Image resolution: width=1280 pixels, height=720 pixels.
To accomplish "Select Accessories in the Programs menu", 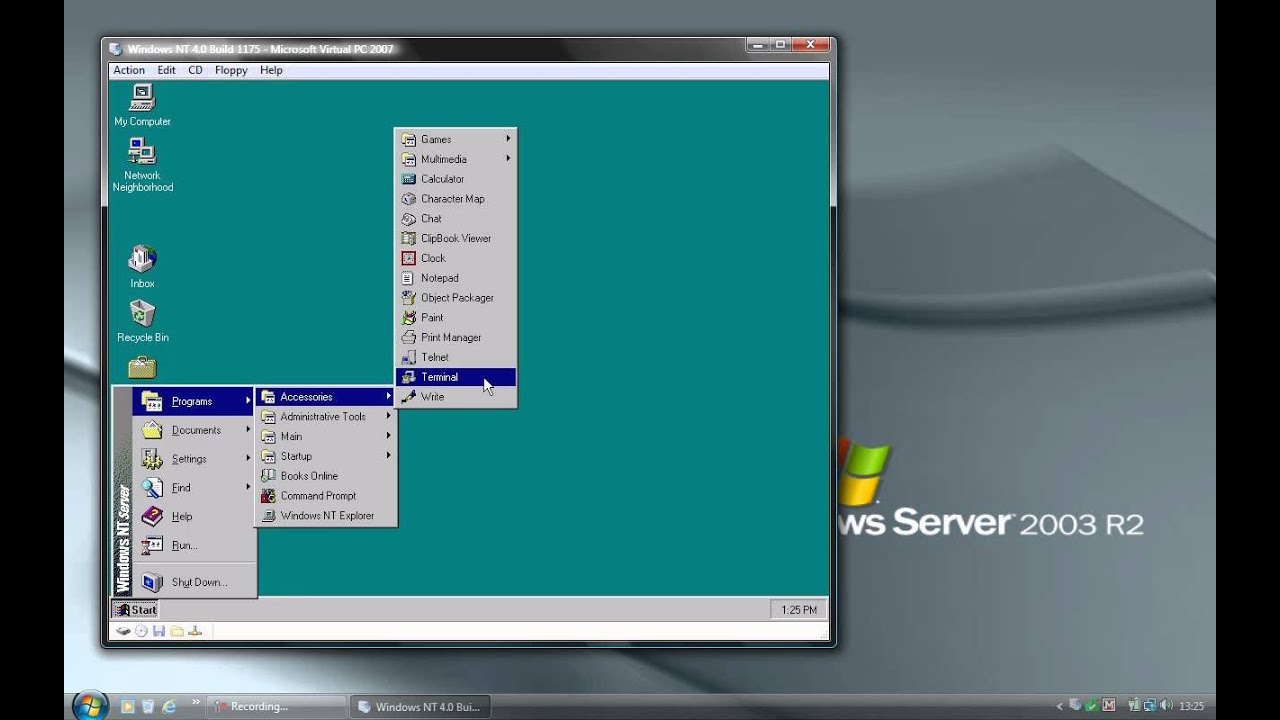I will point(326,397).
